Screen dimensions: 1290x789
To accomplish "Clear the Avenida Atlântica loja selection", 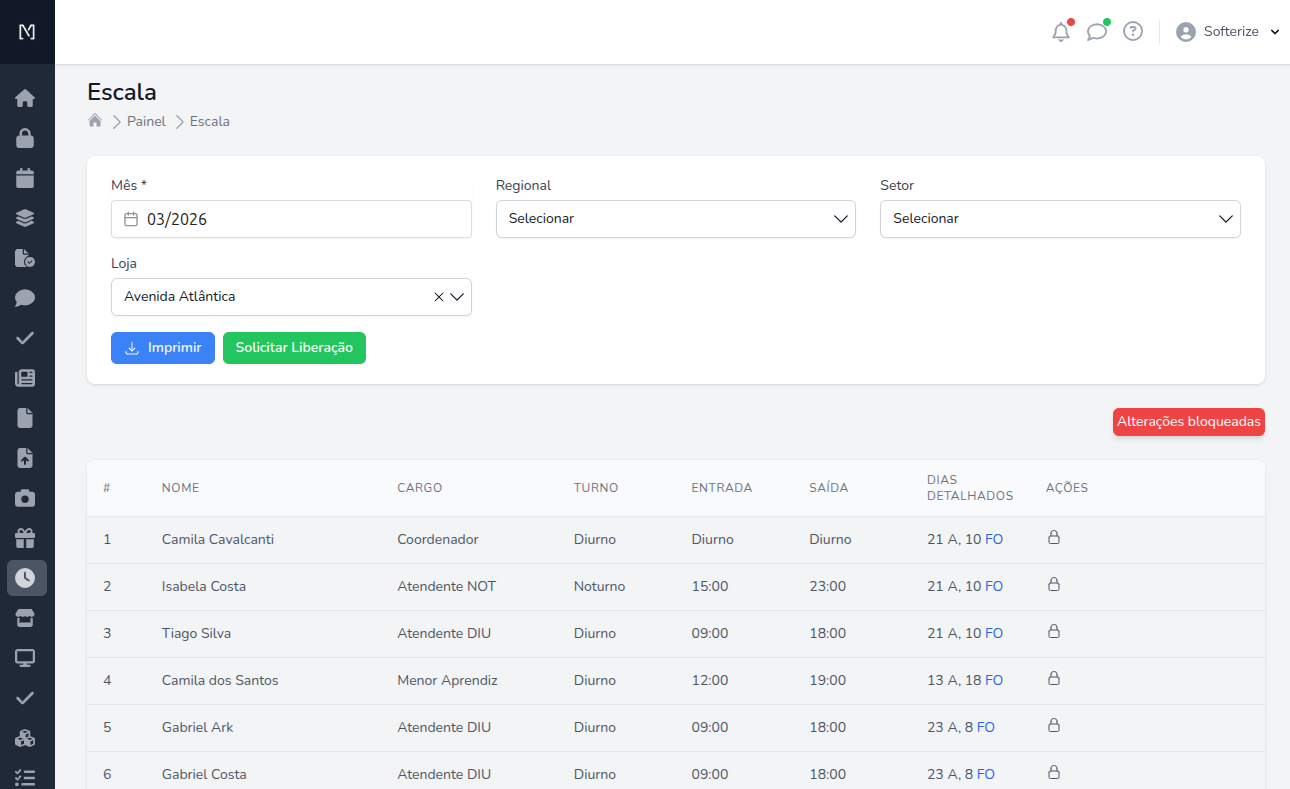I will coord(438,296).
